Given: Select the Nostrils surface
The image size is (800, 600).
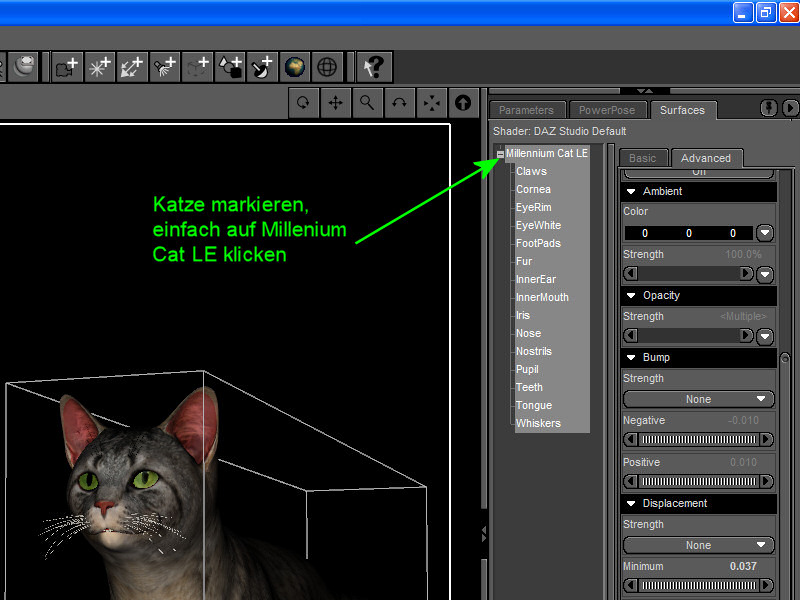Looking at the screenshot, I should [x=534, y=351].
